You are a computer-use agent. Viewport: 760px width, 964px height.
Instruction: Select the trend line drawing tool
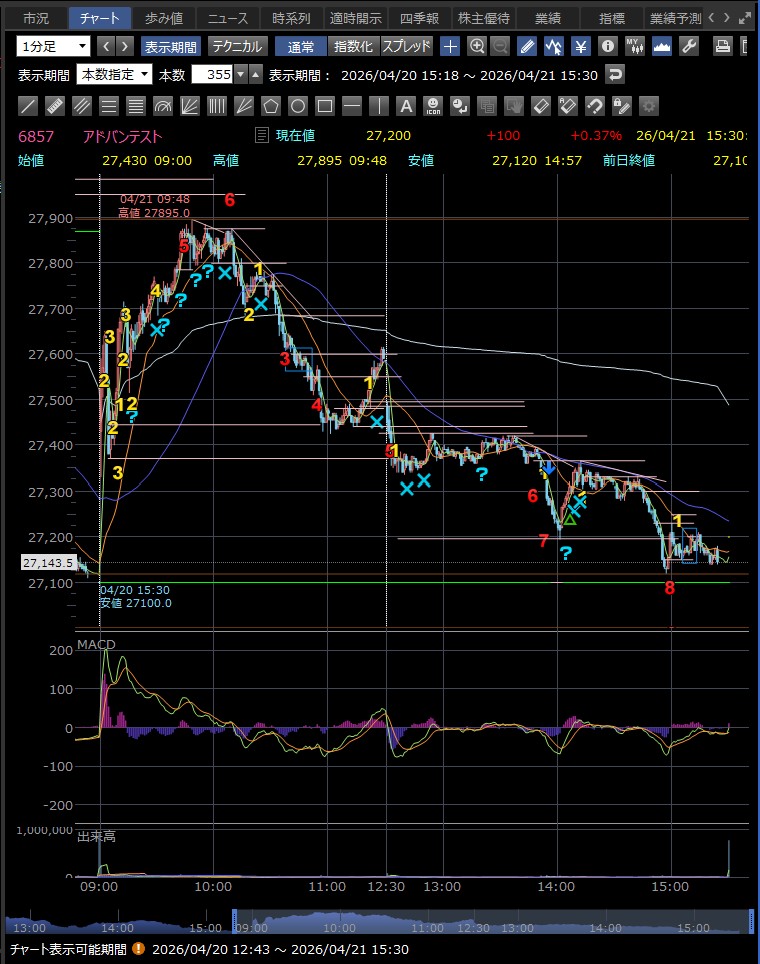(x=29, y=105)
